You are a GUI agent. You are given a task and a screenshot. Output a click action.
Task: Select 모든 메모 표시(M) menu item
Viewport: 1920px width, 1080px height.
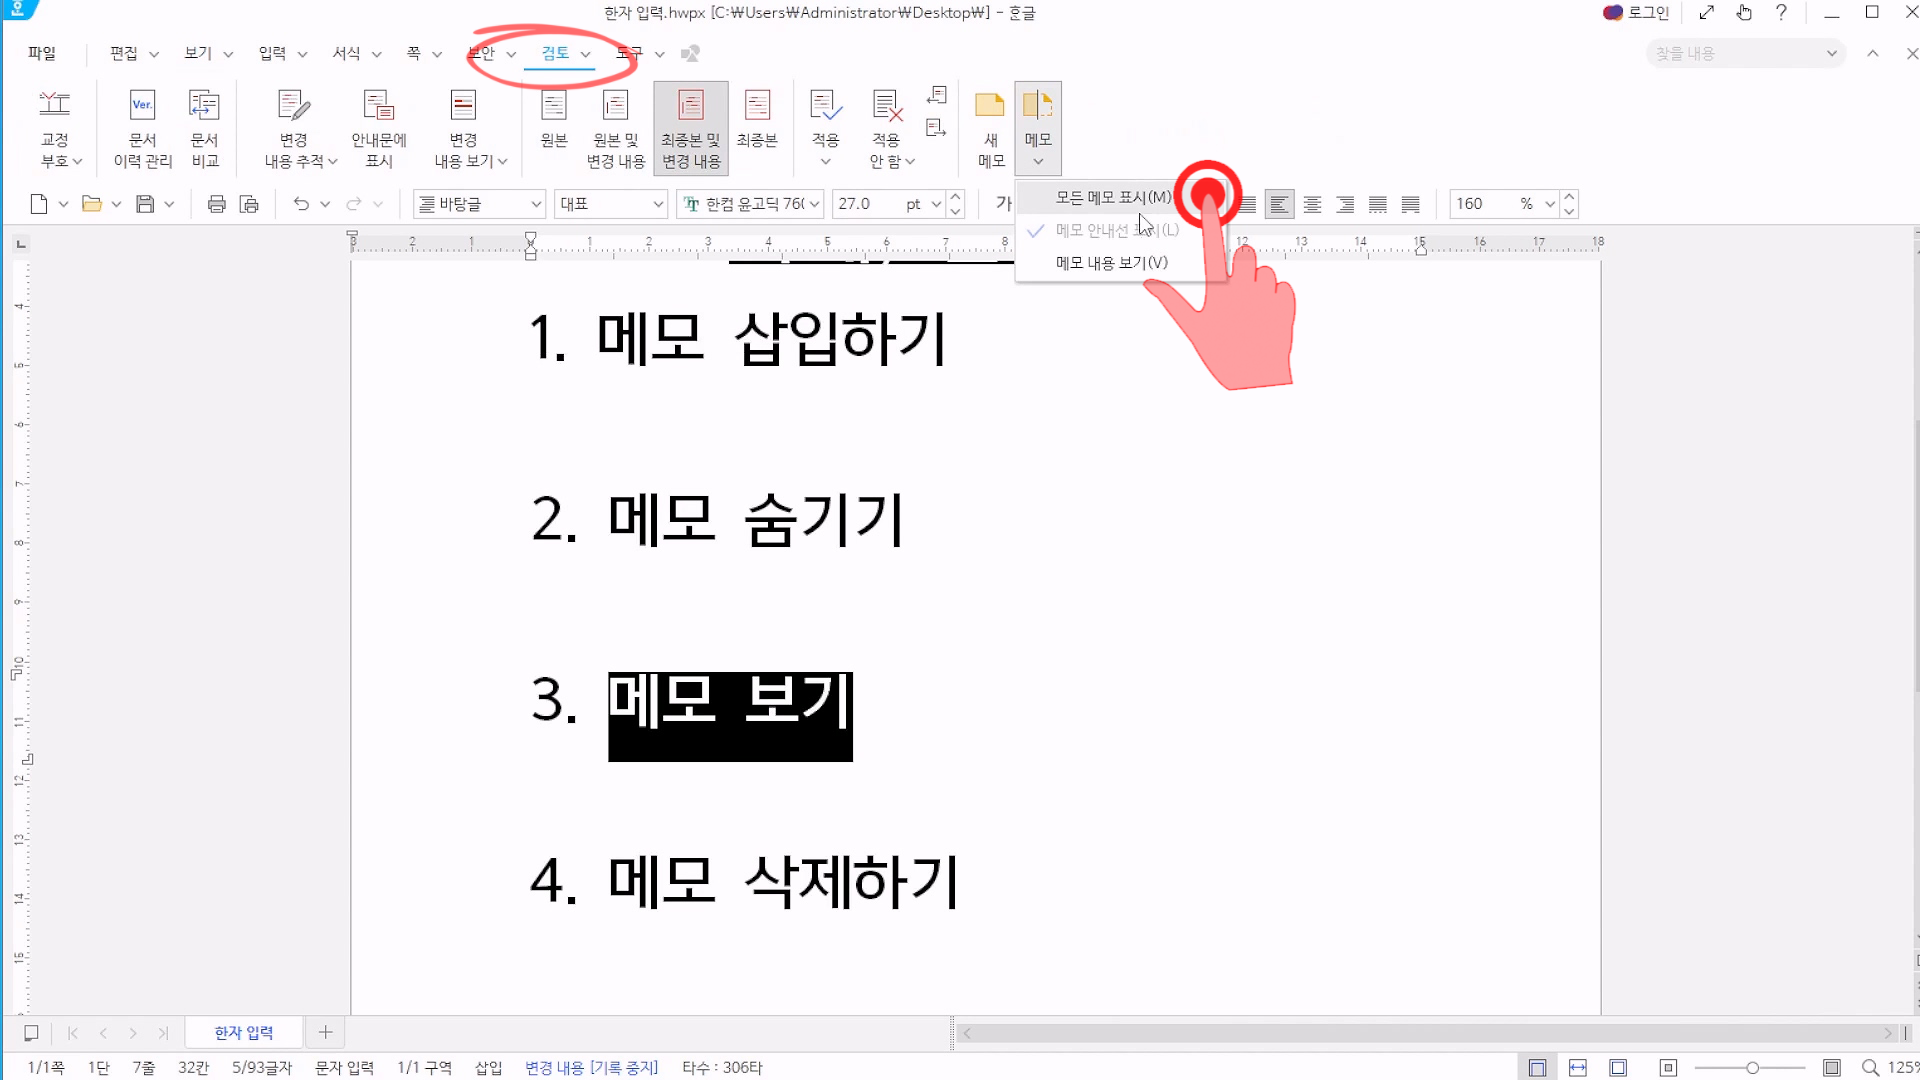click(1112, 198)
